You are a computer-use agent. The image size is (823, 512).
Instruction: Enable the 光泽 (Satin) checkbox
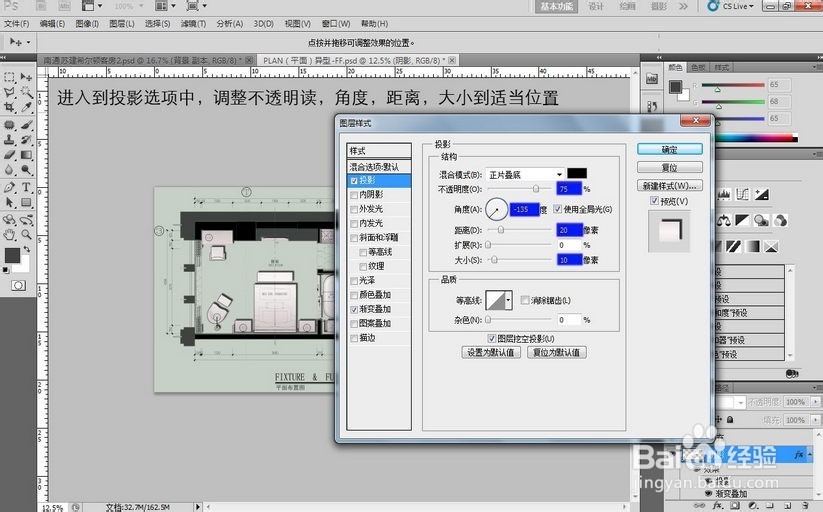pyautogui.click(x=354, y=281)
